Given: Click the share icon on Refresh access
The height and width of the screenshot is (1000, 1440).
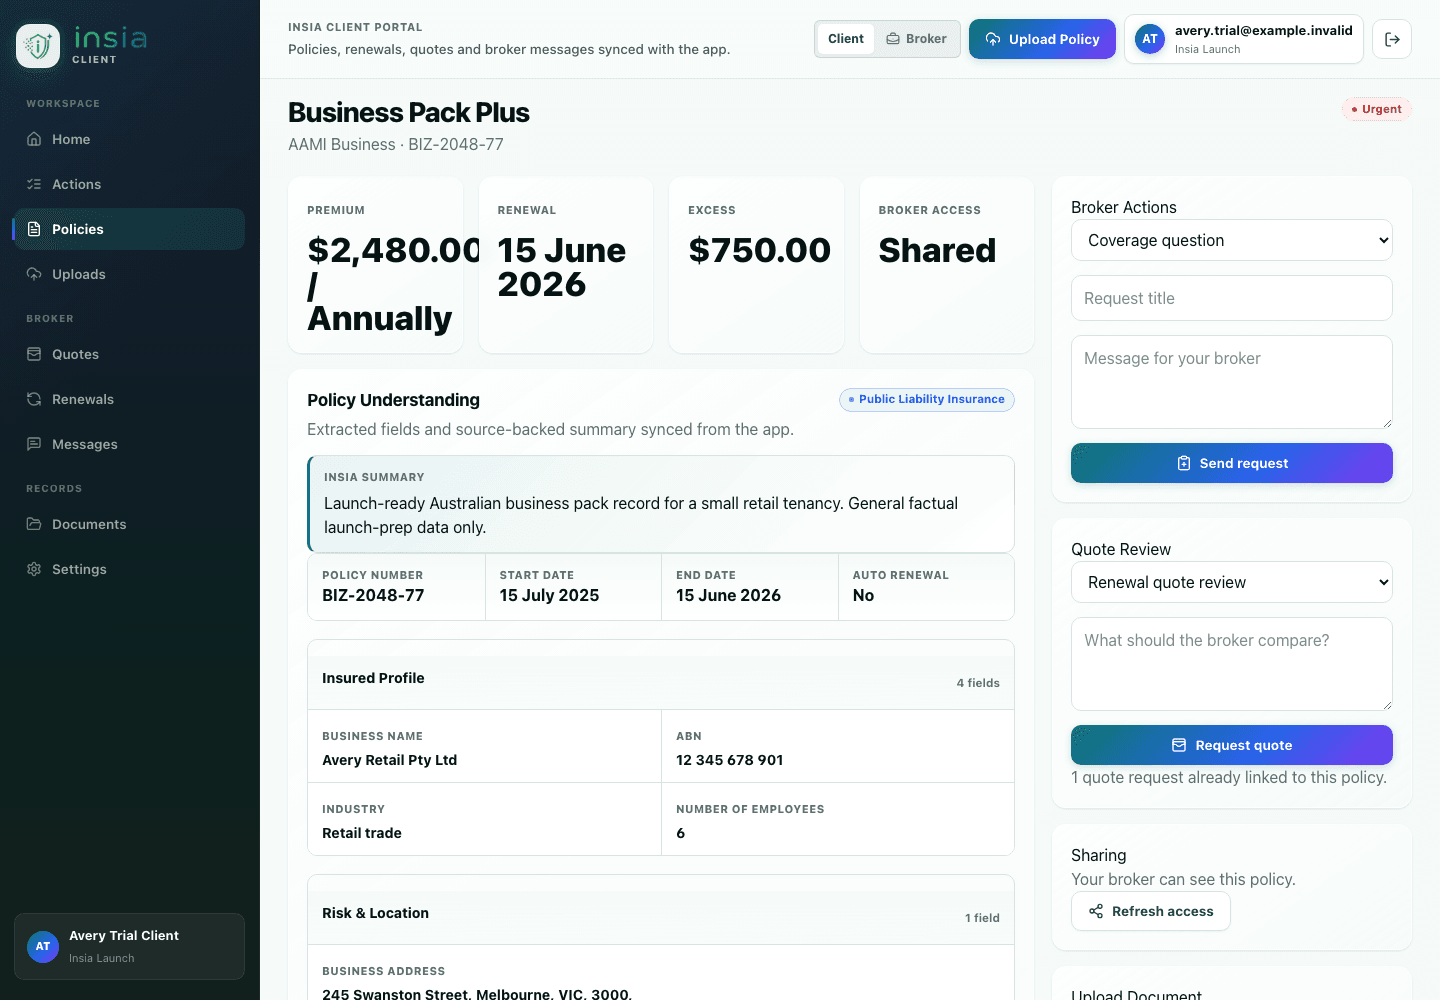Looking at the screenshot, I should [1096, 911].
